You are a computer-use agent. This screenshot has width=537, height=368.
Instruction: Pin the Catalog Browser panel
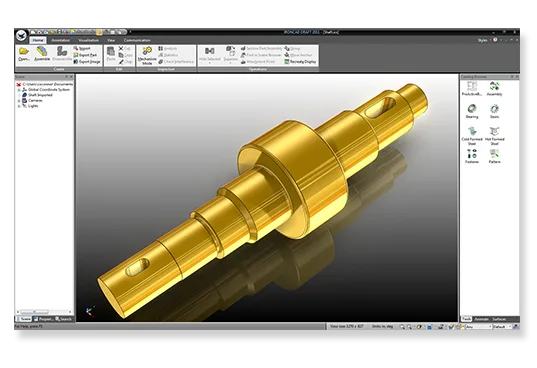point(512,77)
